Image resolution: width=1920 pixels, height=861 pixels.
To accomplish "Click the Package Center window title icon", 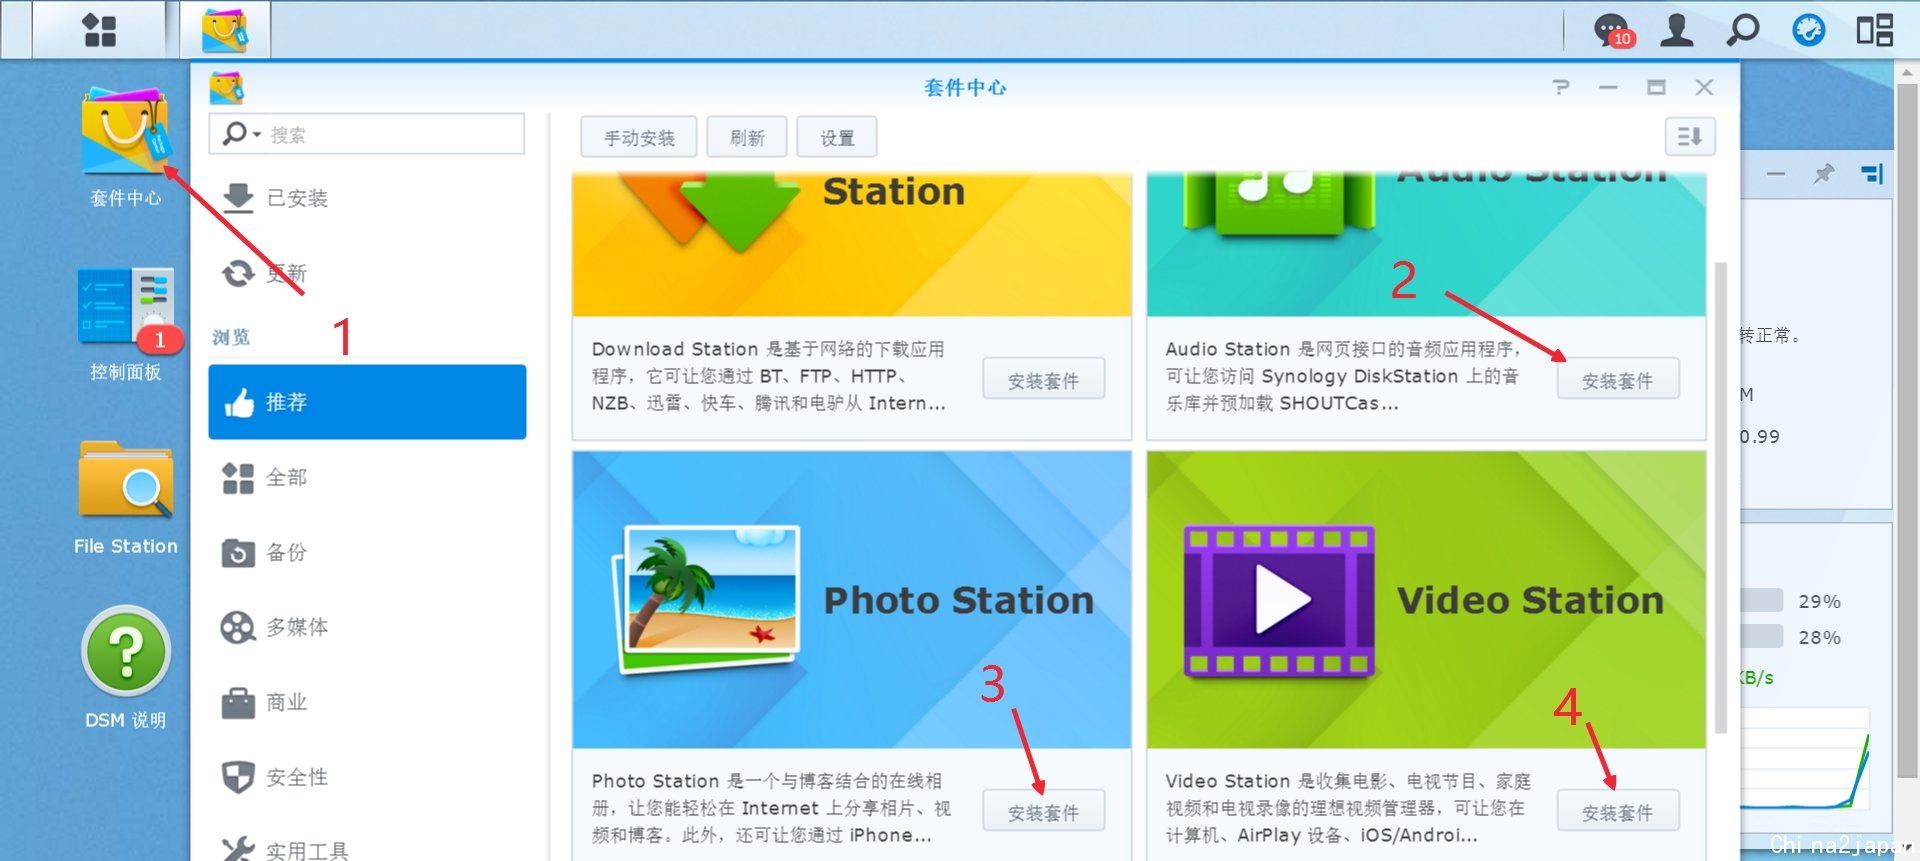I will 227,88.
